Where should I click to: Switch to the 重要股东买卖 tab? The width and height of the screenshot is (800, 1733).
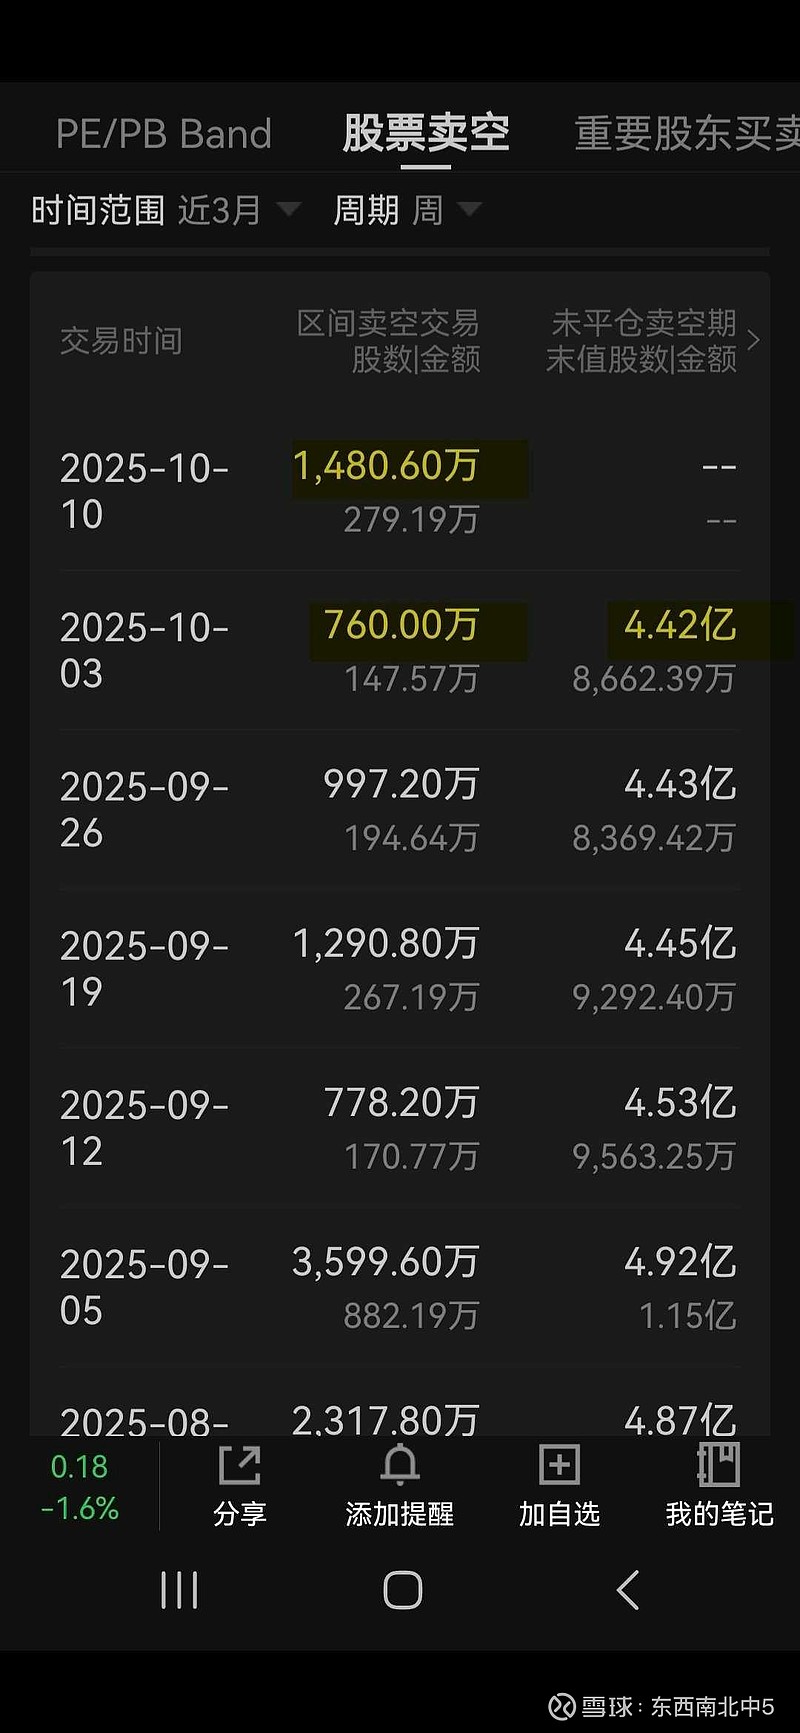point(686,135)
